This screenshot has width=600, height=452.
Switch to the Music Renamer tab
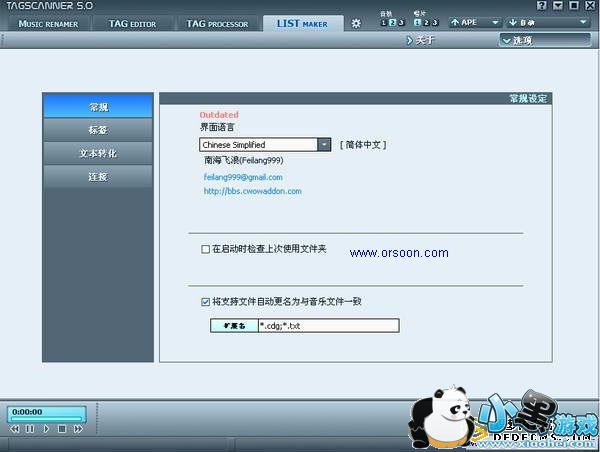point(47,23)
